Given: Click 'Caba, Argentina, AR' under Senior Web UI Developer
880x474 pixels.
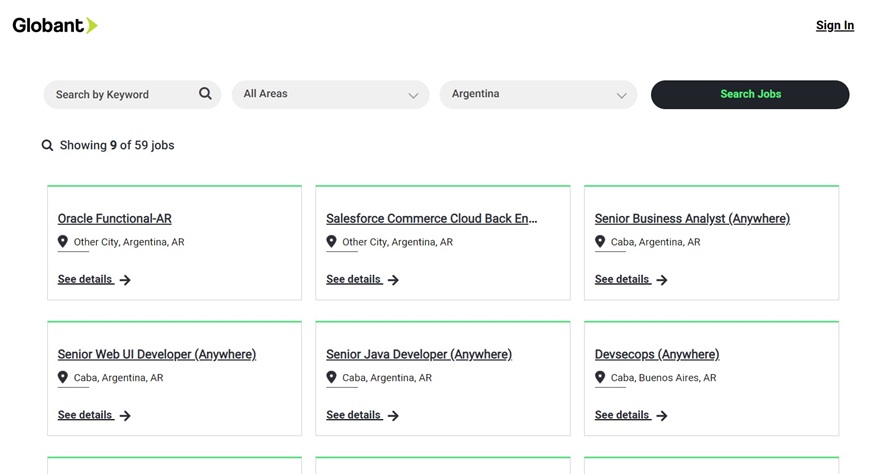Looking at the screenshot, I should click(118, 378).
